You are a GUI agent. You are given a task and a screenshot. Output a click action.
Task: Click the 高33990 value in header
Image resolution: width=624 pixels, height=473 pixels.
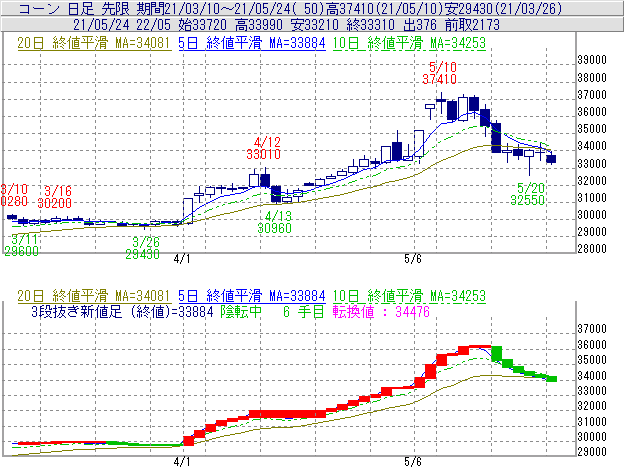(259, 25)
